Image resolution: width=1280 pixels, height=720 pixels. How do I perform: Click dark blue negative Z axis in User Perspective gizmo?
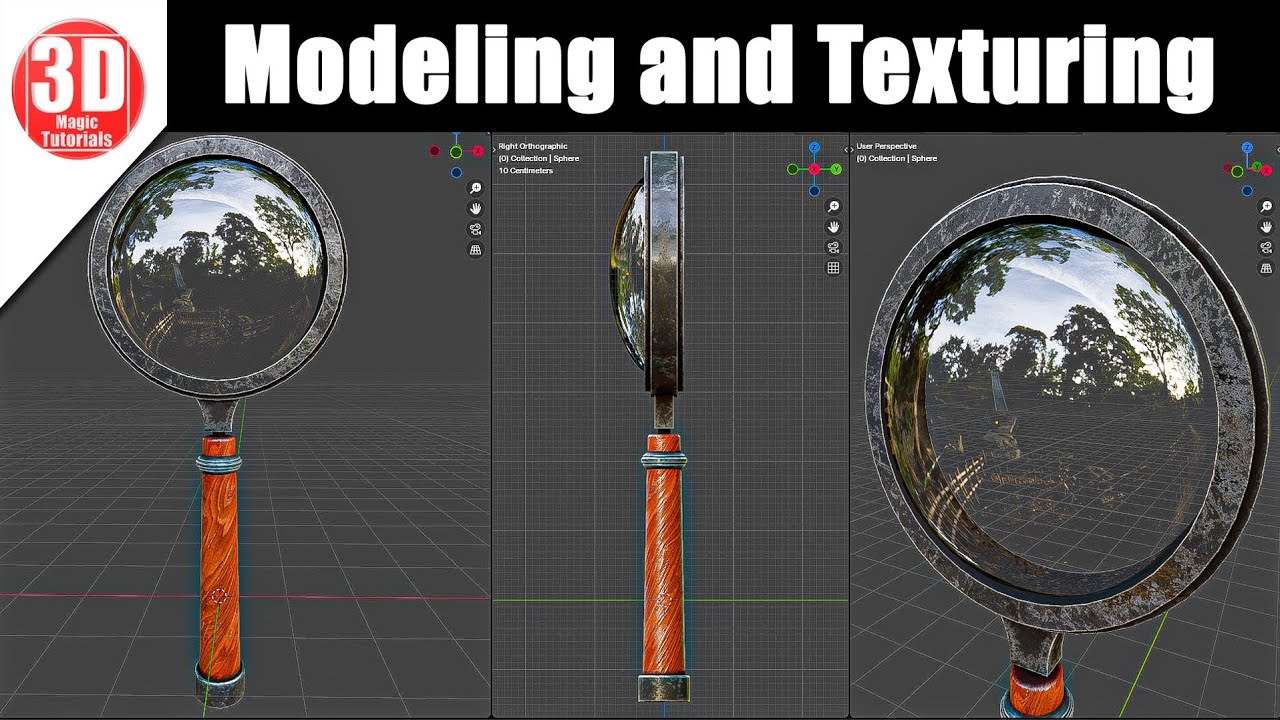click(x=1247, y=190)
